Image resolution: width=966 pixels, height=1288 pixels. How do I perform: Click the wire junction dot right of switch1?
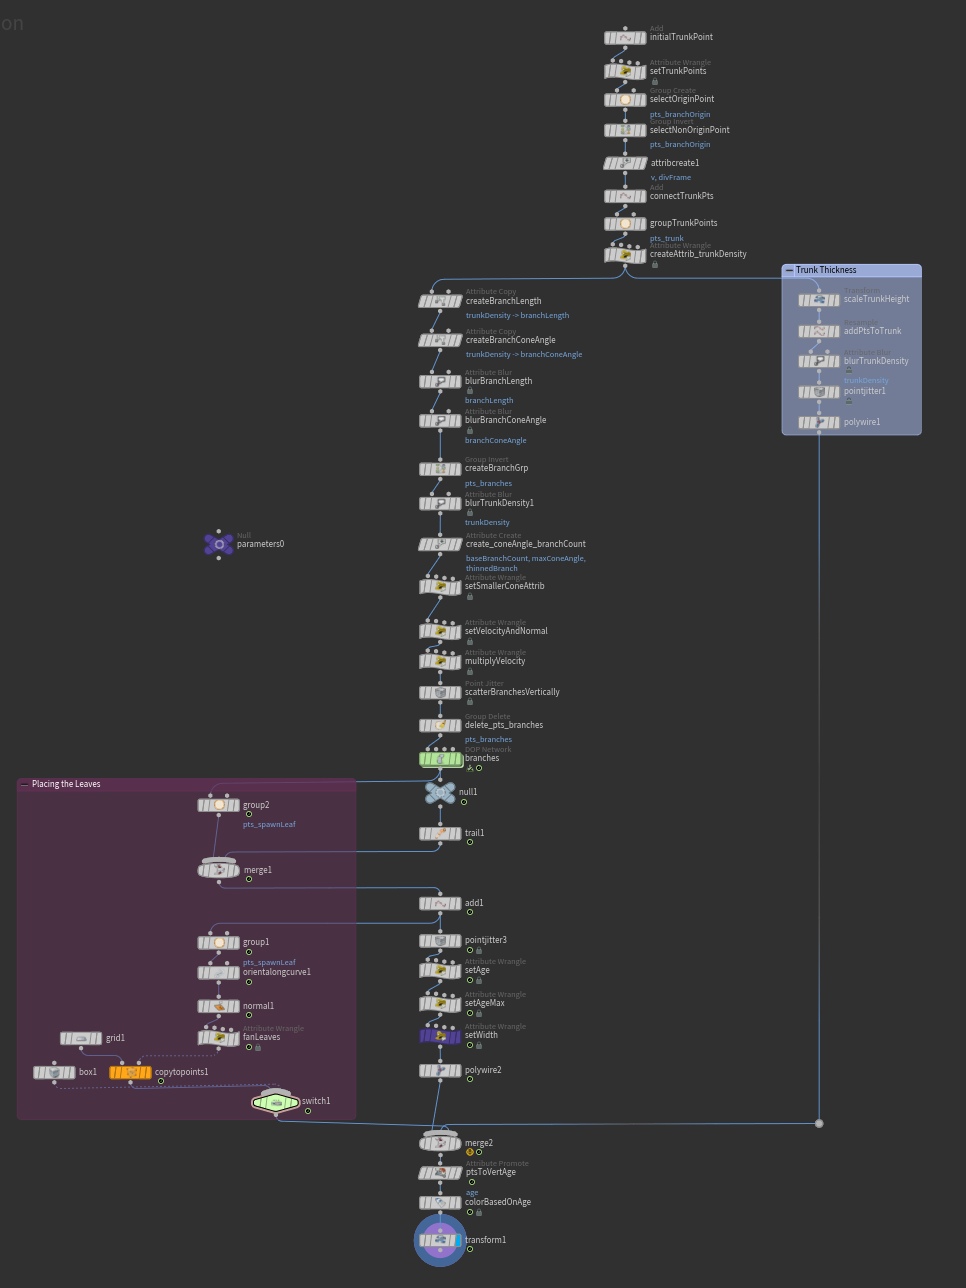point(819,1123)
